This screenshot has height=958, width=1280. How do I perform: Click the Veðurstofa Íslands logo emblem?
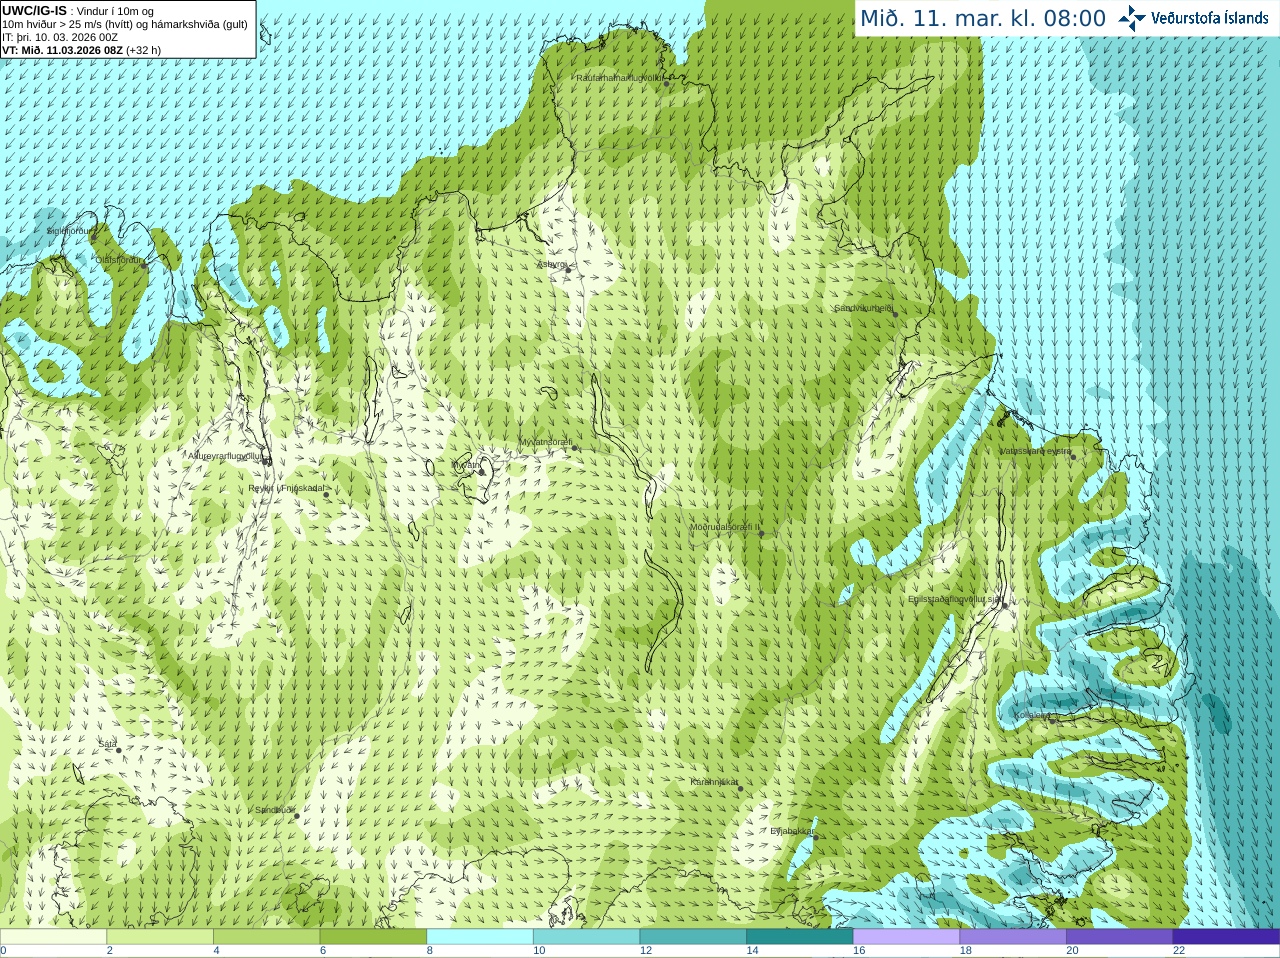(1132, 18)
